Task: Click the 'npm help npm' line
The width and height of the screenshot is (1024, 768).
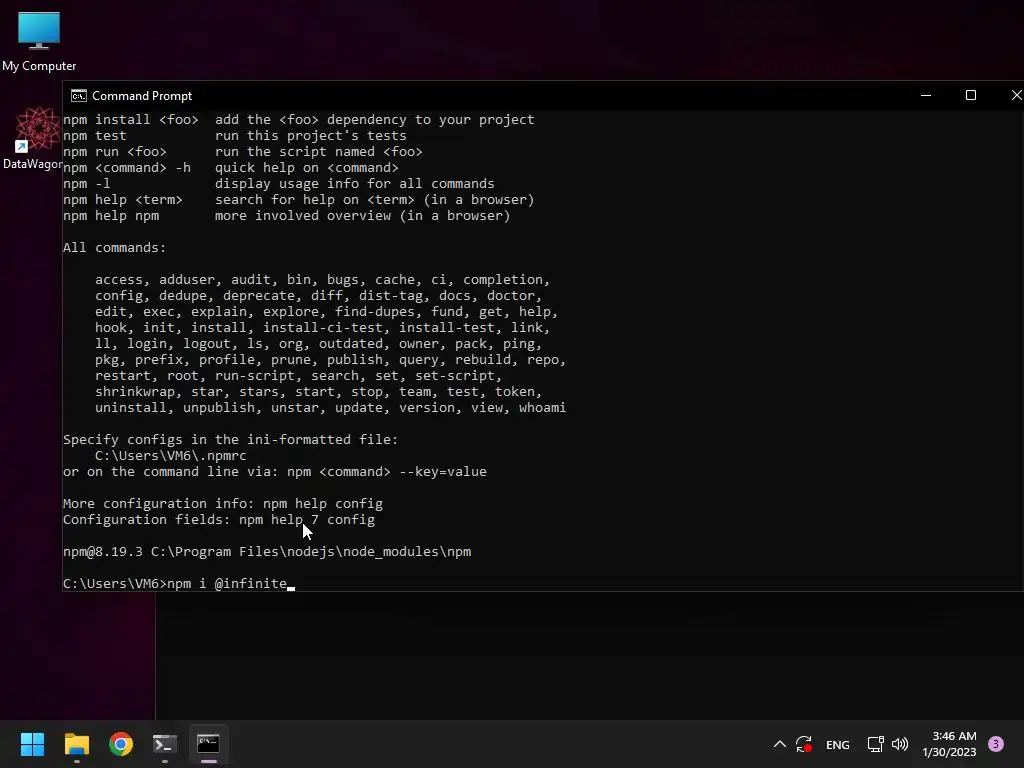Action: [x=286, y=216]
